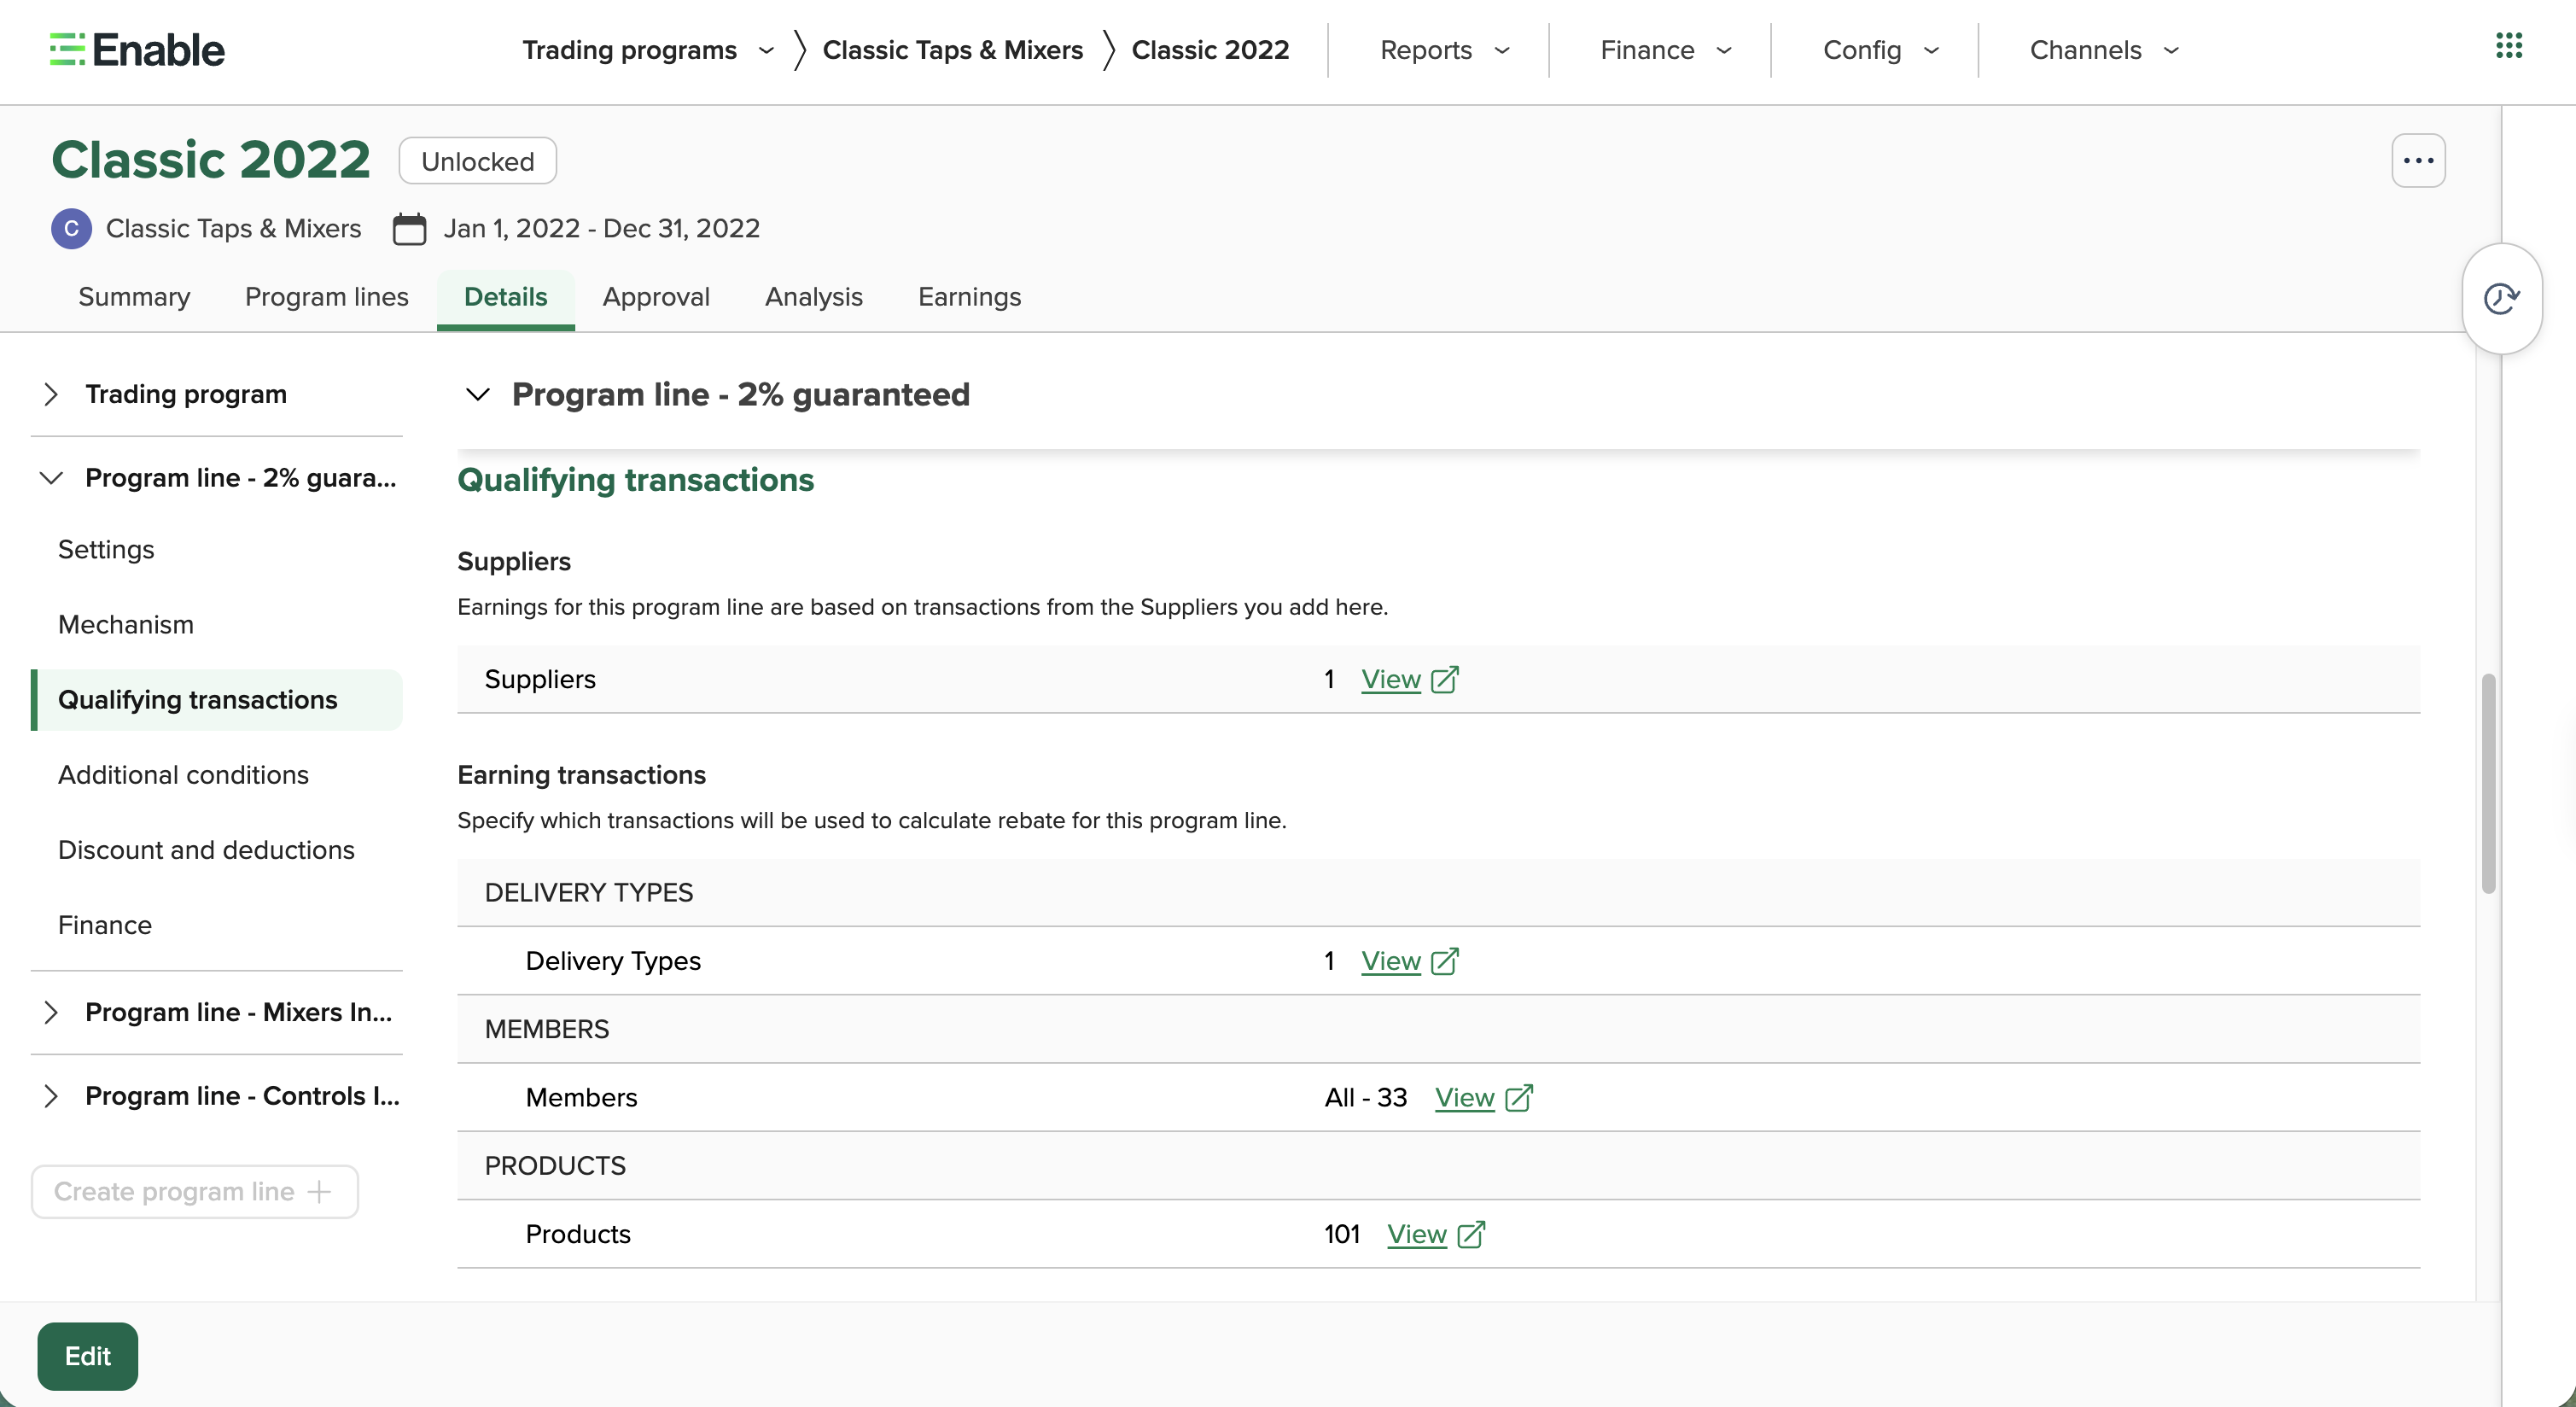Viewport: 2576px width, 1407px height.
Task: Open the Reports dropdown menu
Action: pyautogui.click(x=1444, y=50)
